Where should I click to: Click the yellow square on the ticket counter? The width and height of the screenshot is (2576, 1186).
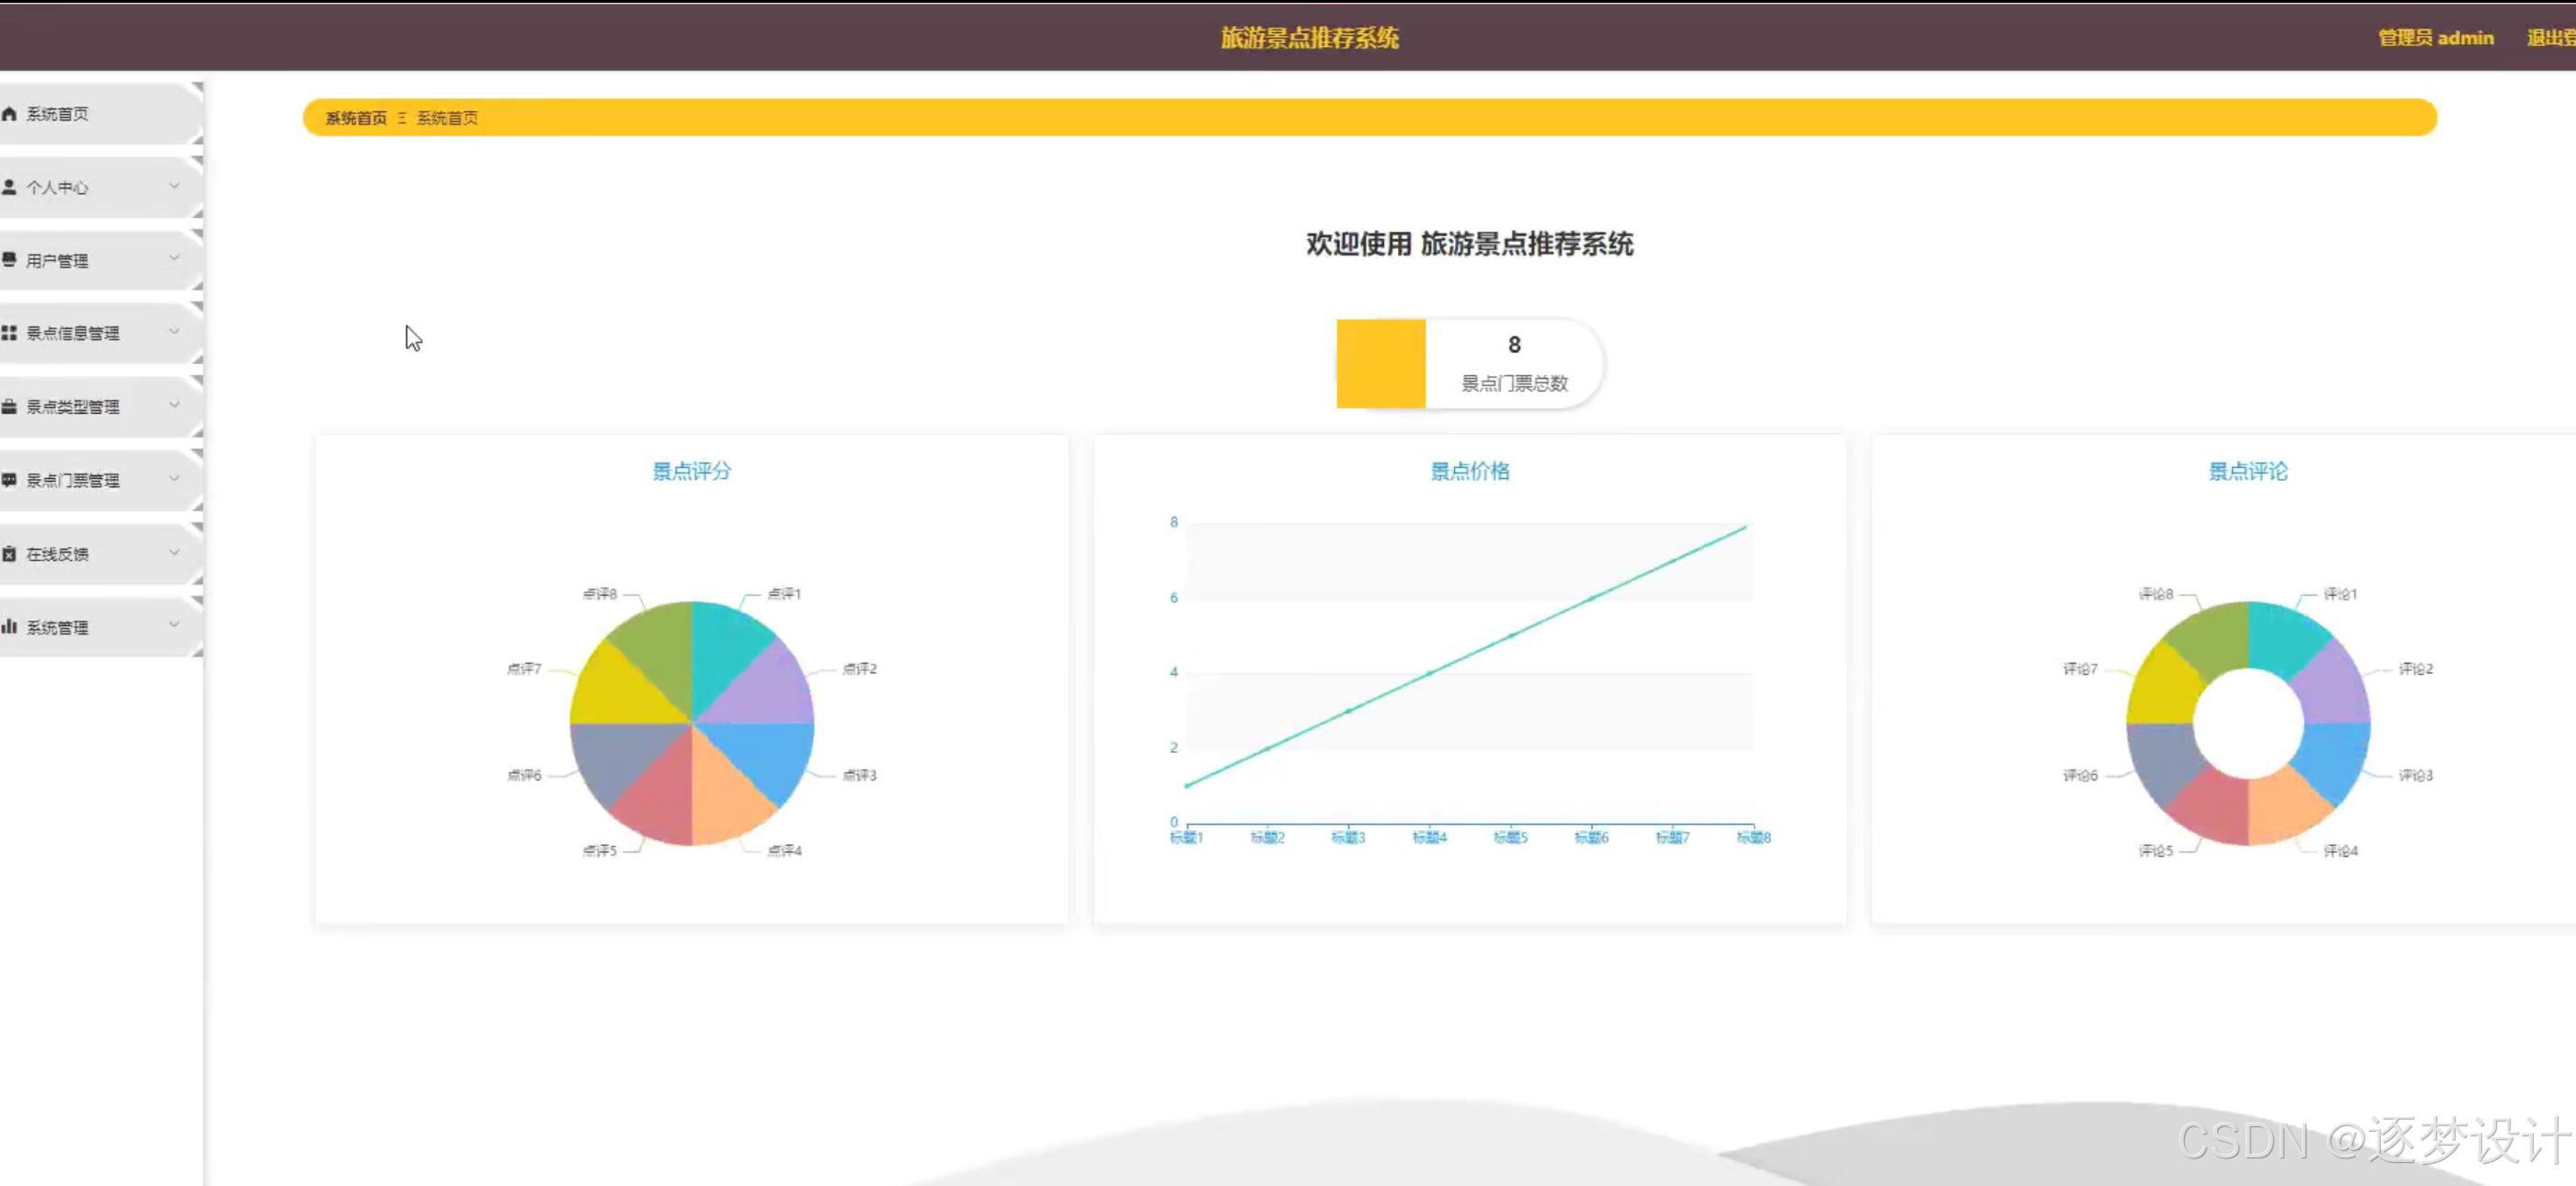coord(1381,364)
